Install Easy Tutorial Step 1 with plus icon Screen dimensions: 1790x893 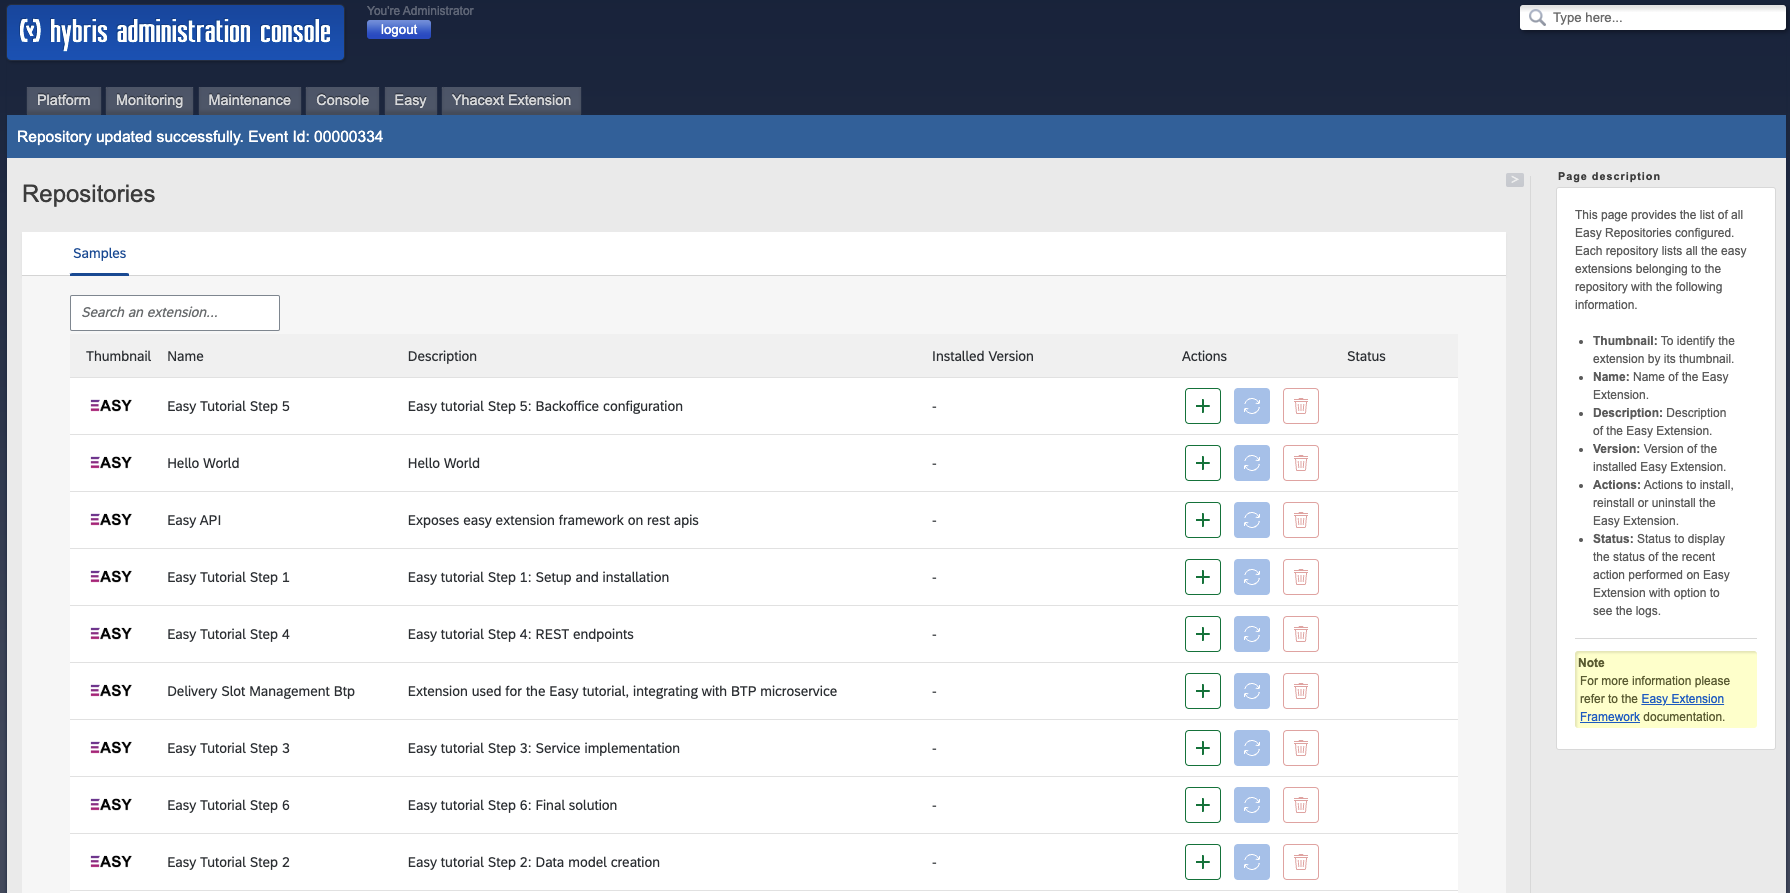pyautogui.click(x=1202, y=577)
